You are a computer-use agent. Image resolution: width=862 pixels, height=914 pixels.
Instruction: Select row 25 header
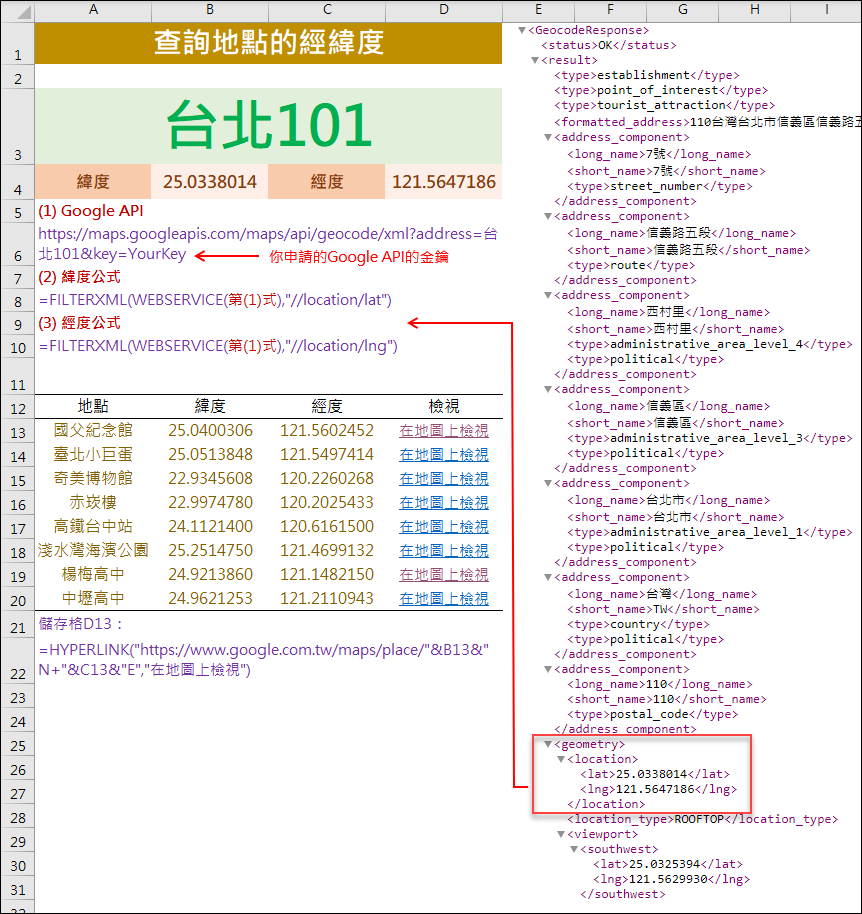click(17, 746)
